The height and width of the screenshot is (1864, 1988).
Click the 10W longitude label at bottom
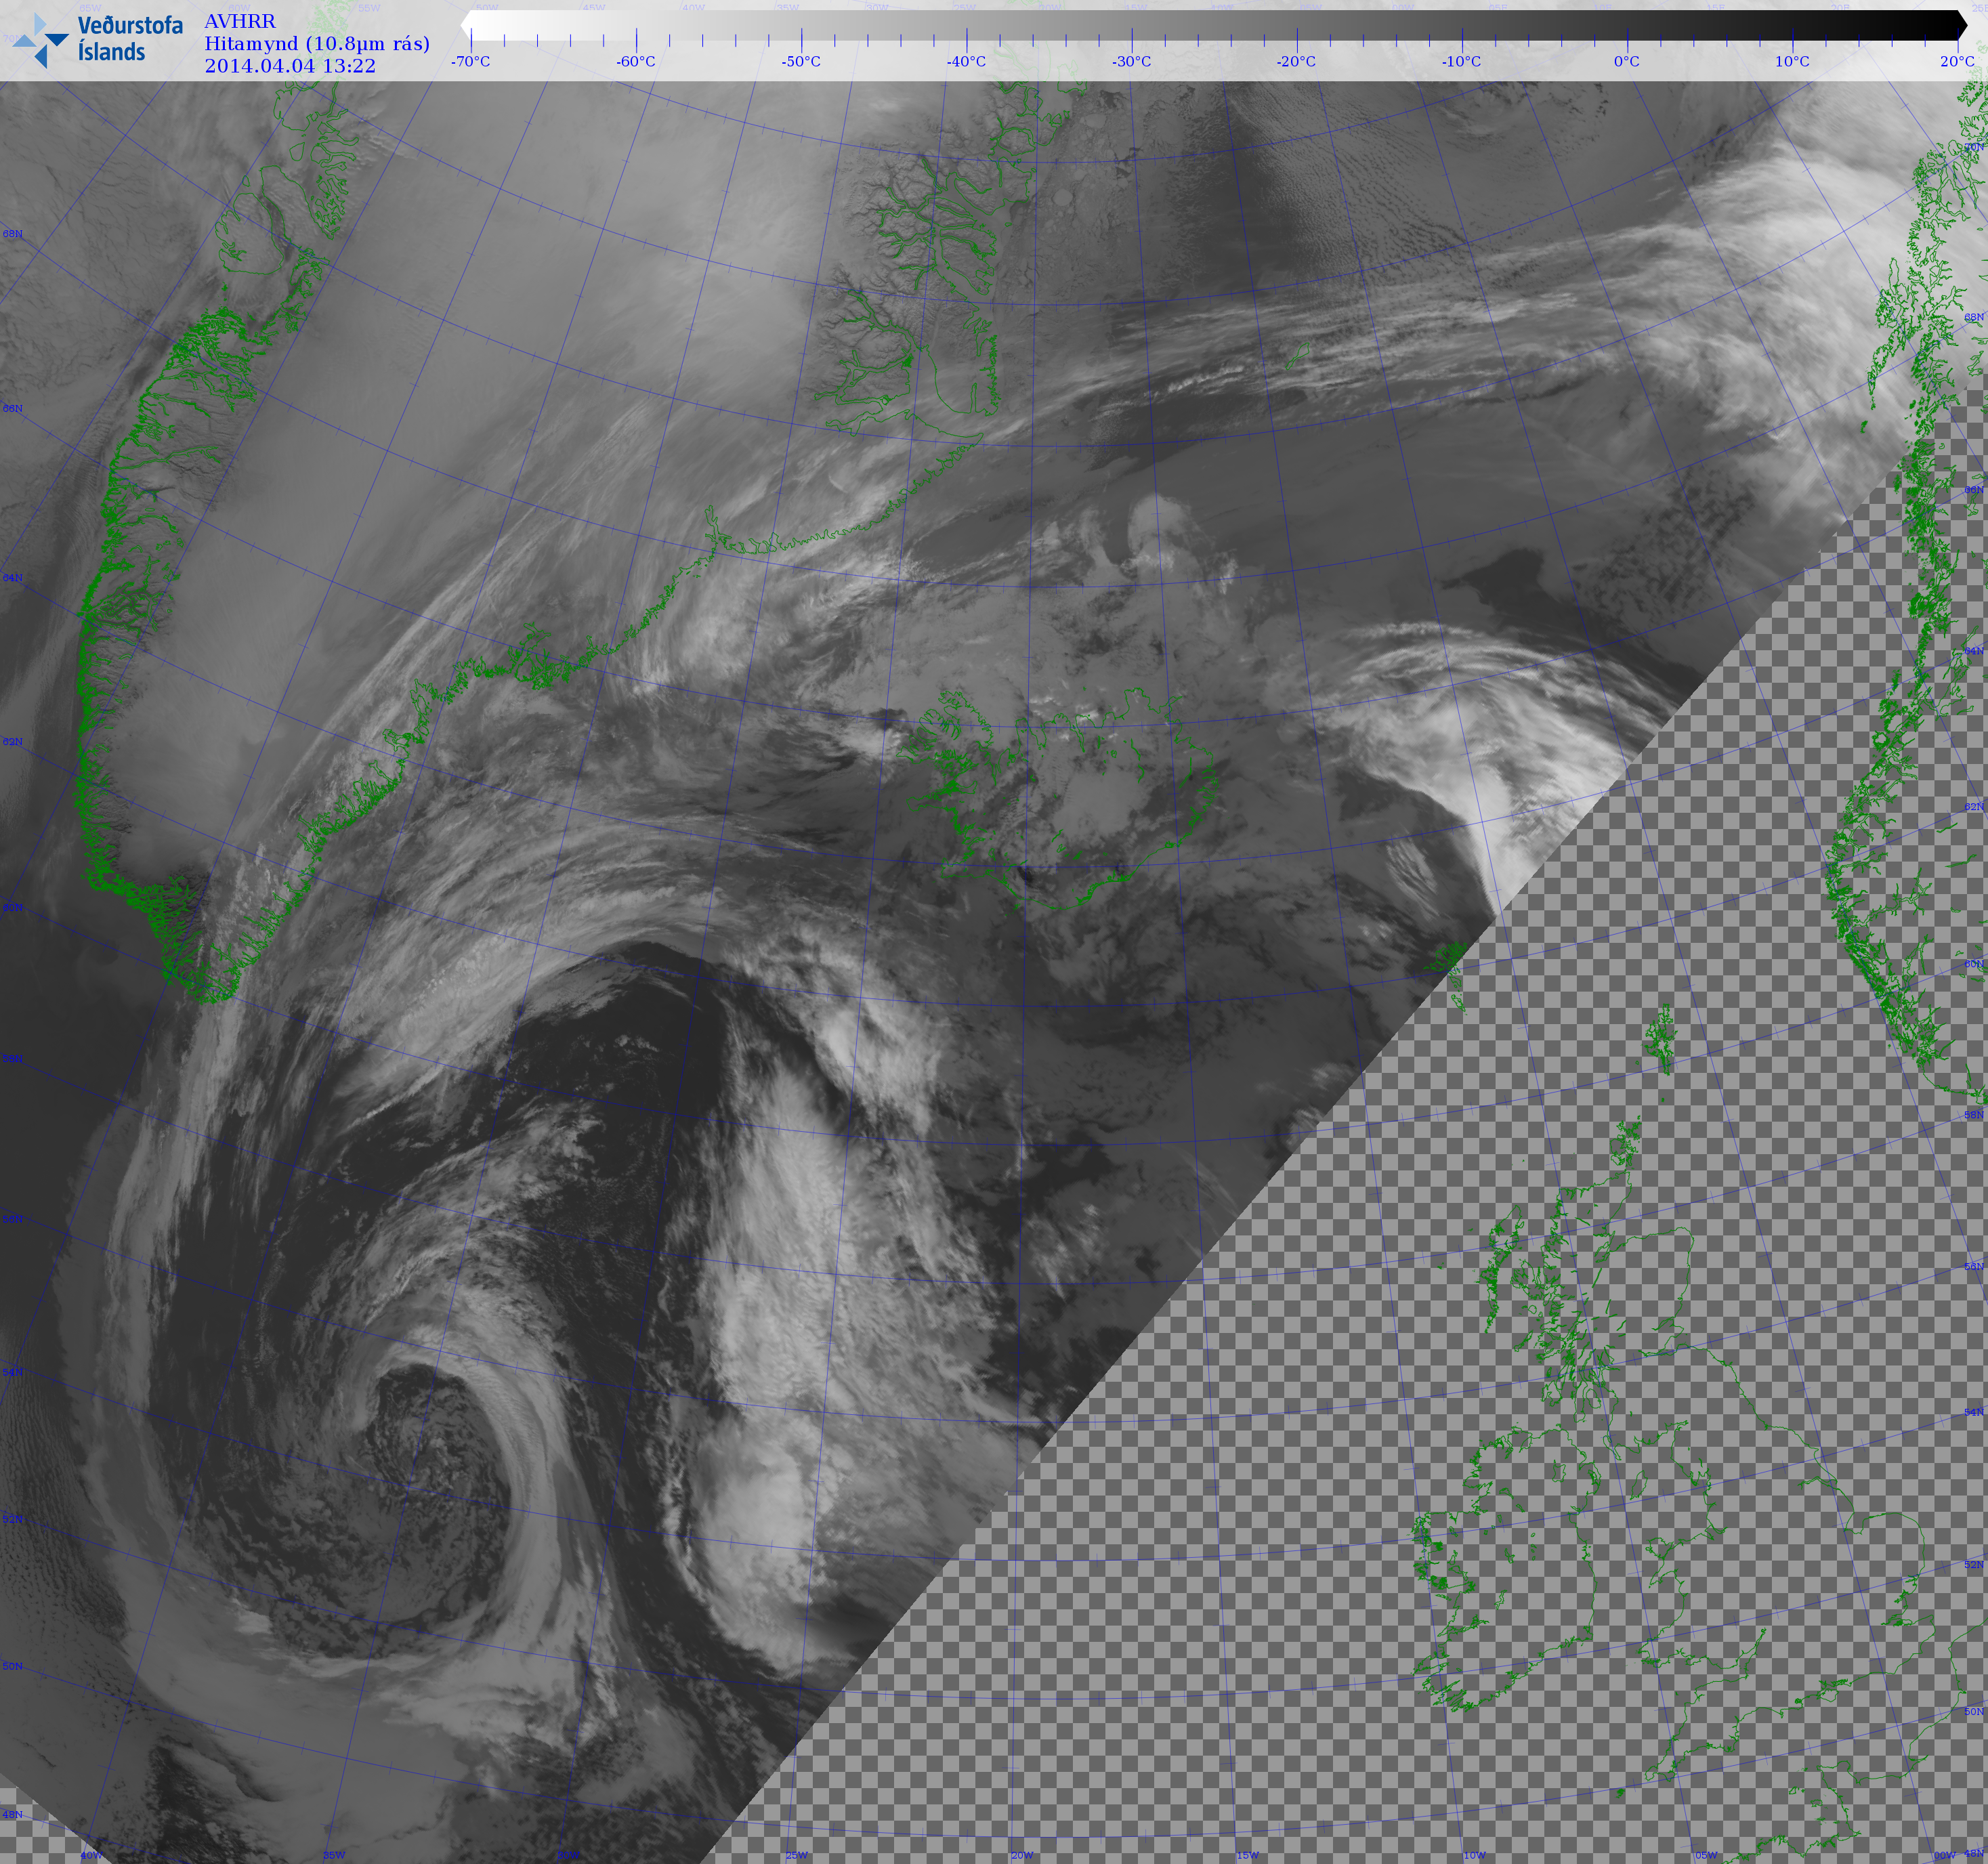[1475, 1855]
